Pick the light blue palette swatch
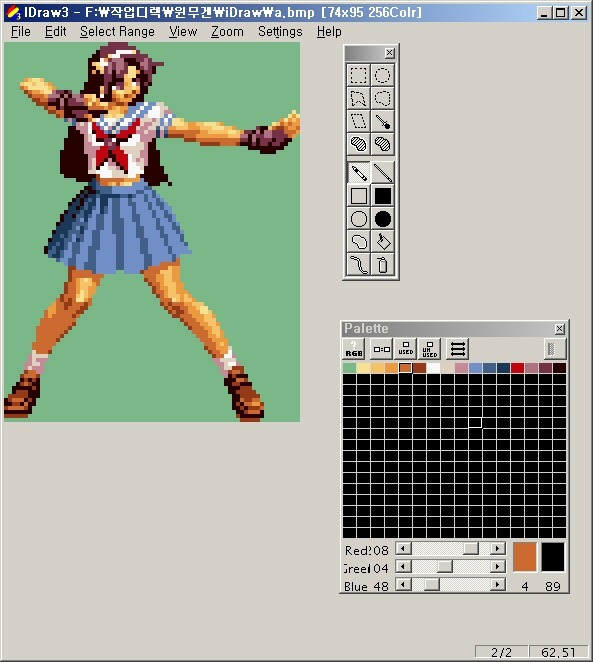Image resolution: width=593 pixels, height=662 pixels. 475,368
